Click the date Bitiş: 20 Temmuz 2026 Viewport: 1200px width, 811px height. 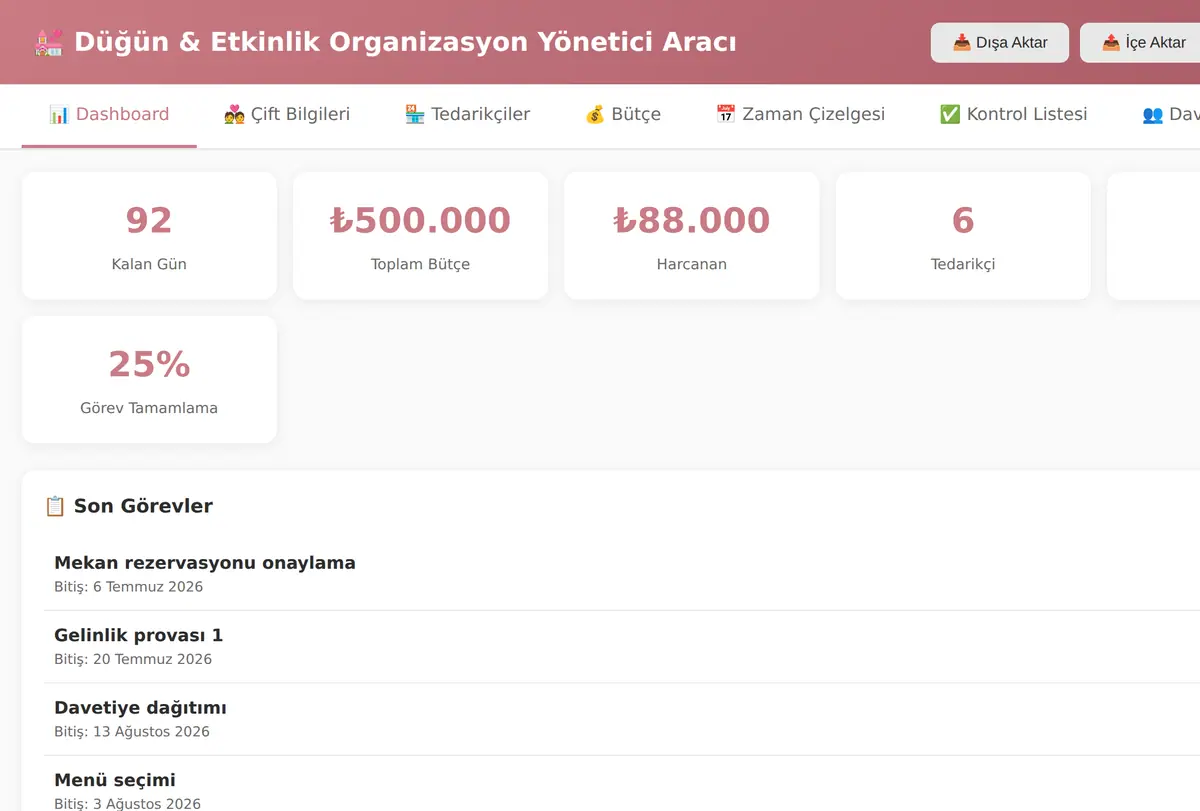pos(133,659)
